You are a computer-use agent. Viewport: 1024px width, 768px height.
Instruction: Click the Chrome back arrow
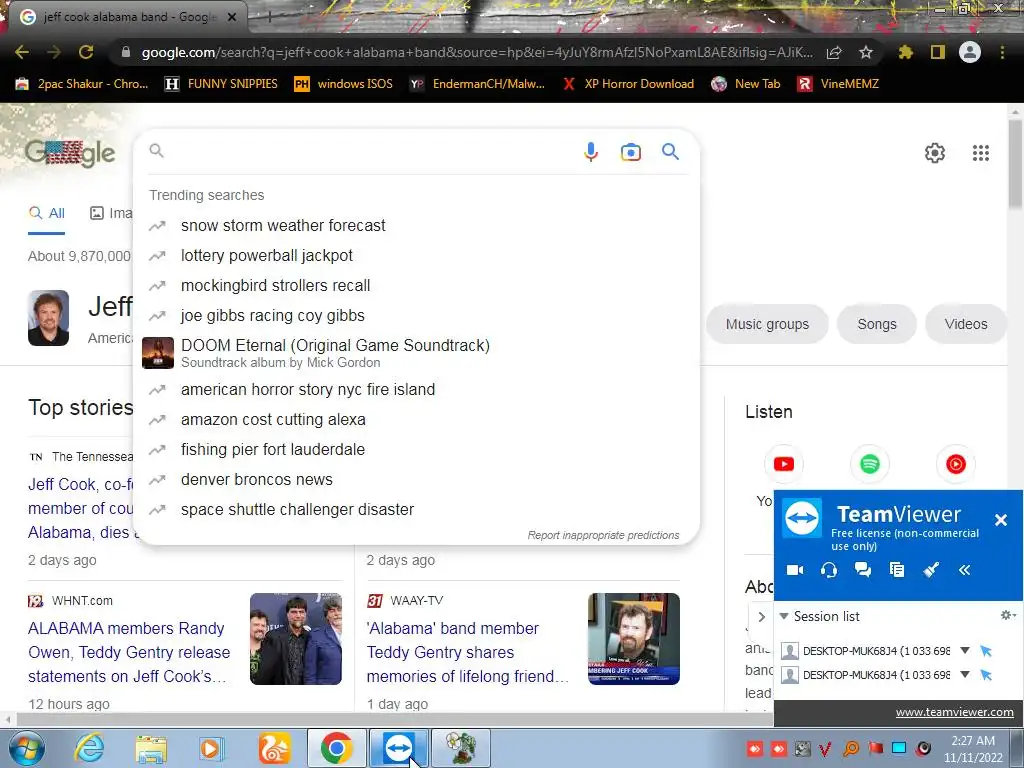[x=22, y=52]
